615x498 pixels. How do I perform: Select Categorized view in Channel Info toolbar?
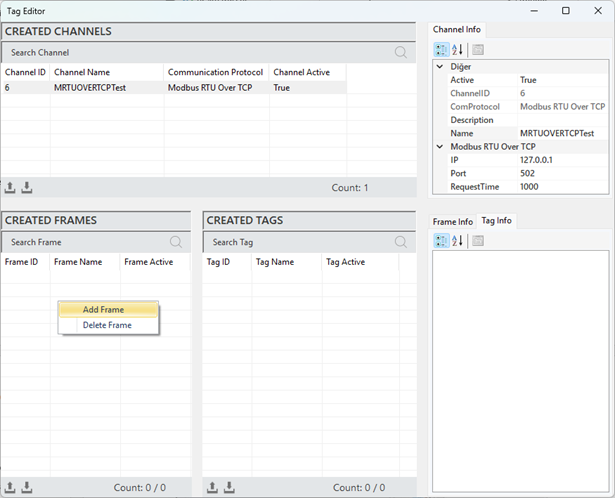point(441,50)
